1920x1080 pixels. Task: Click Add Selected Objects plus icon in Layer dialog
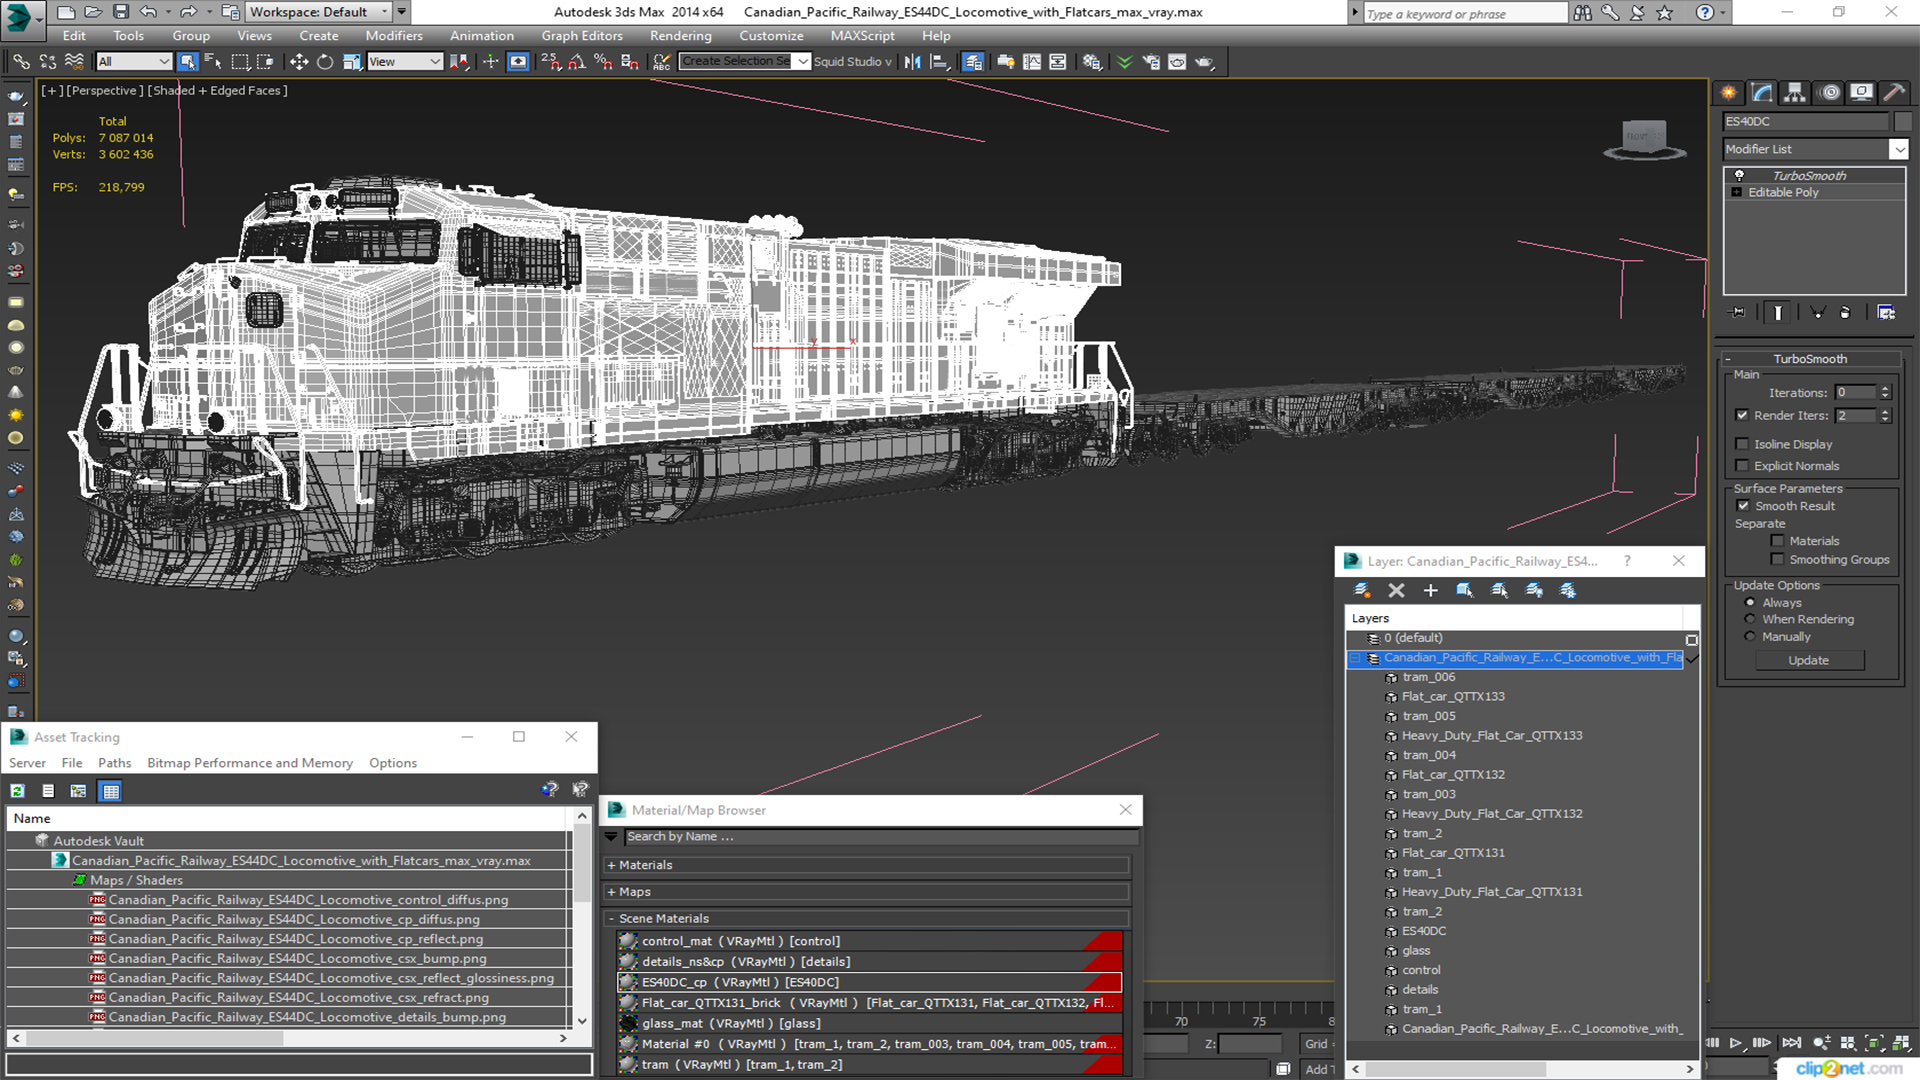1431,591
